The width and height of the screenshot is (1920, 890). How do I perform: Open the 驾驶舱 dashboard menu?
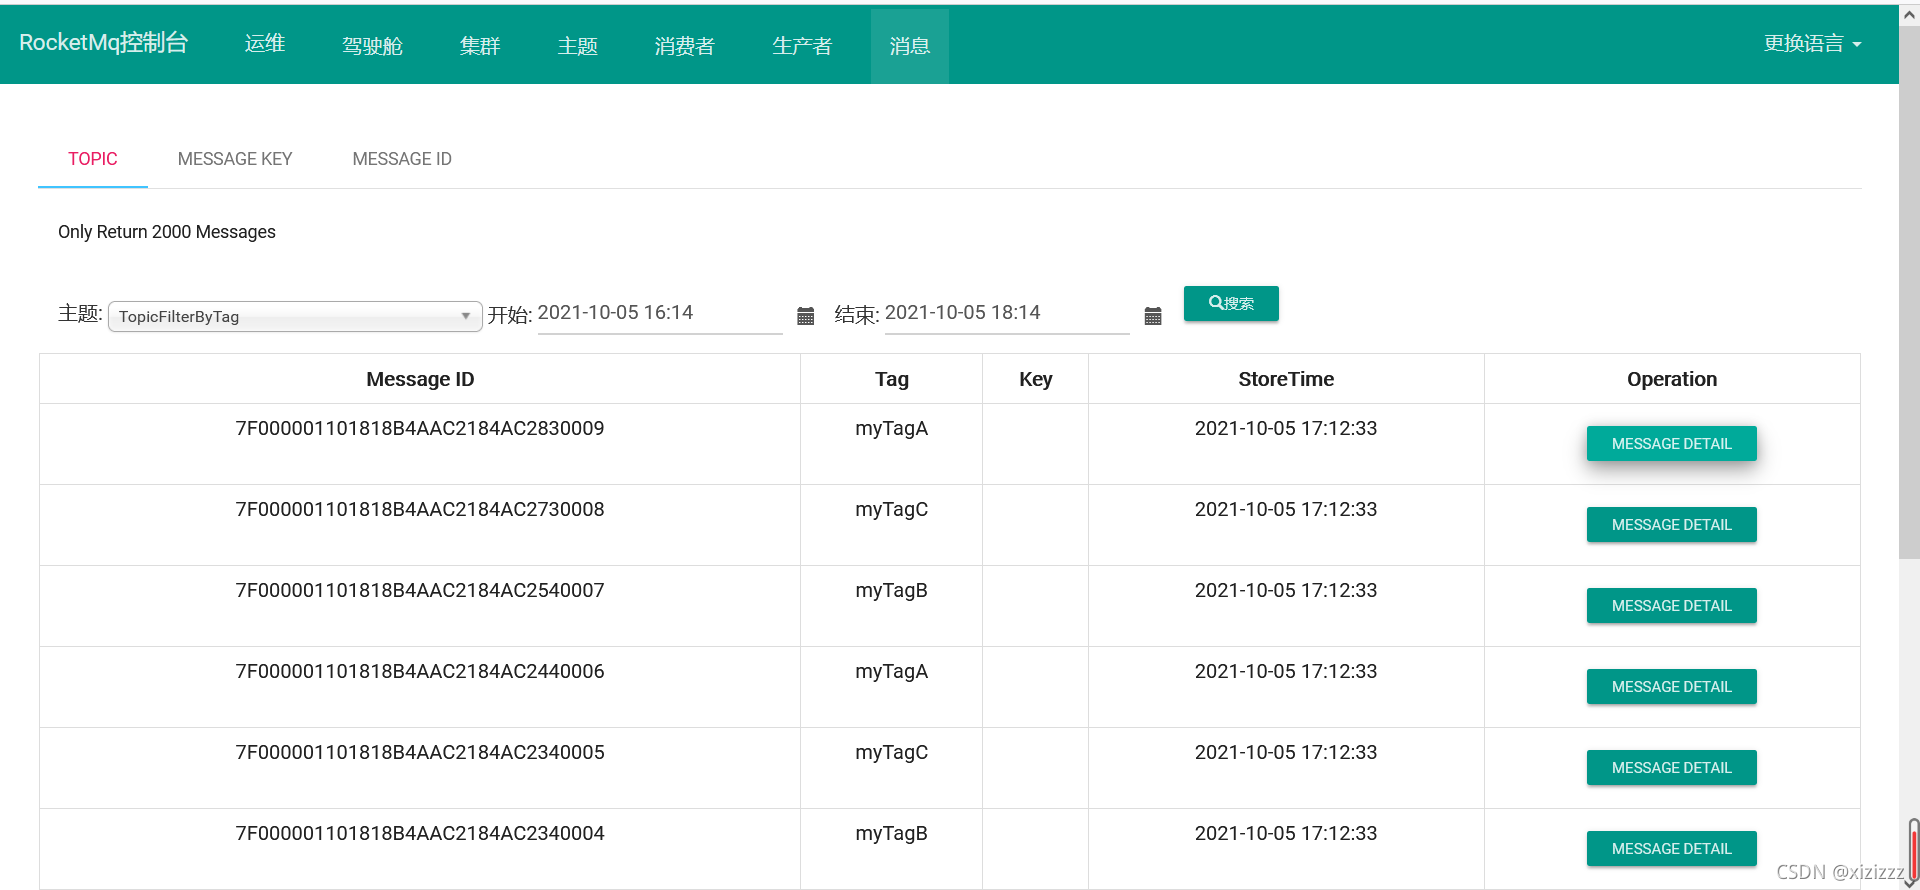tap(372, 46)
